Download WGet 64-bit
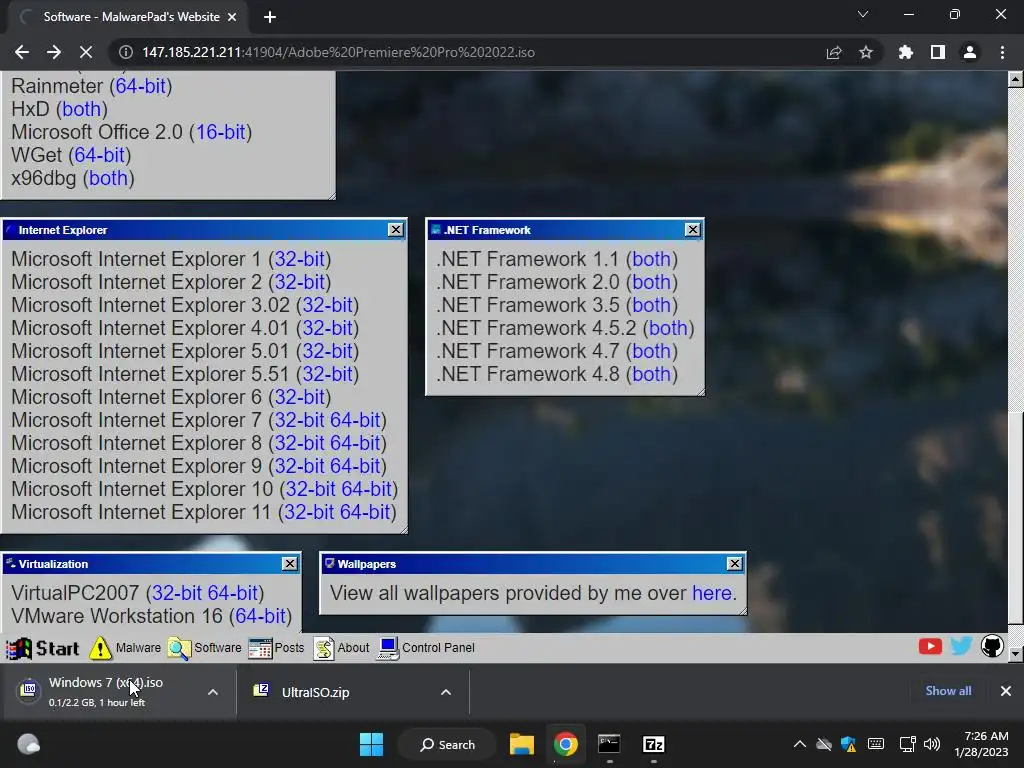 pyautogui.click(x=99, y=155)
